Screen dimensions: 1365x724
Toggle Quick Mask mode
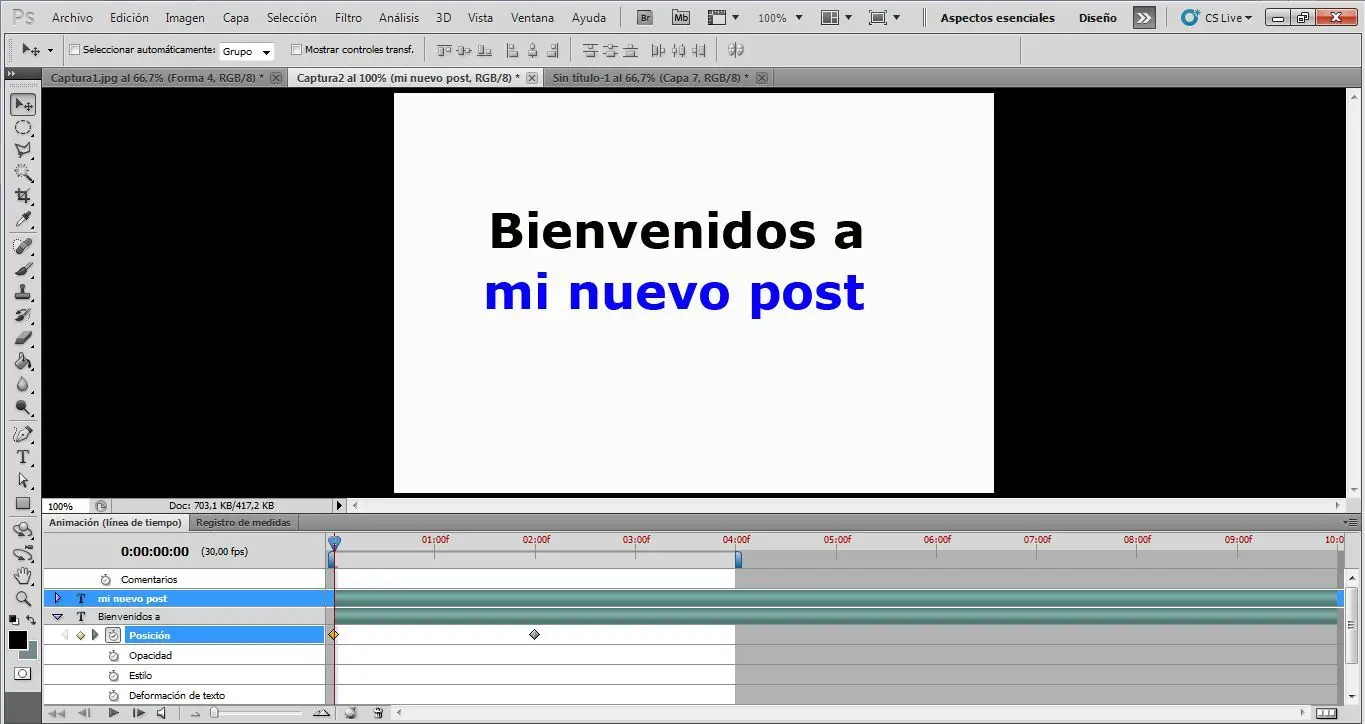coord(22,674)
